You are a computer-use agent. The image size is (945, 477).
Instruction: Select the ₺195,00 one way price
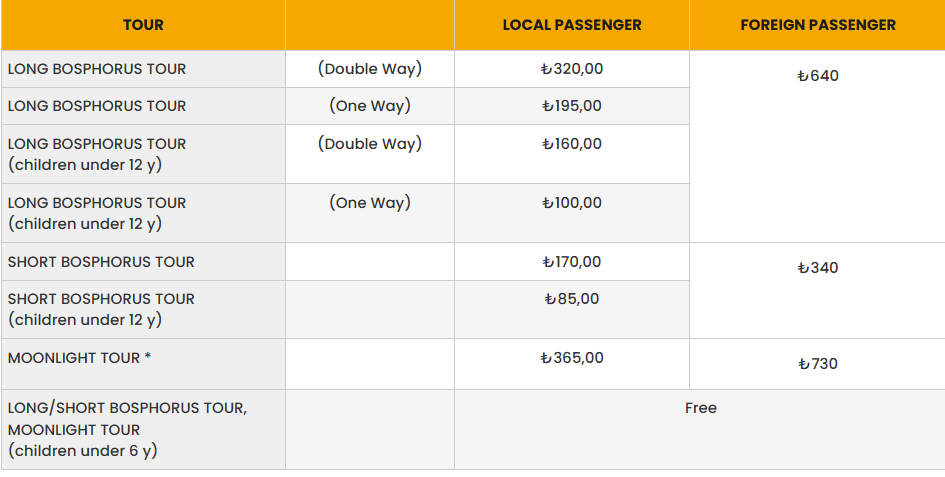click(x=572, y=106)
